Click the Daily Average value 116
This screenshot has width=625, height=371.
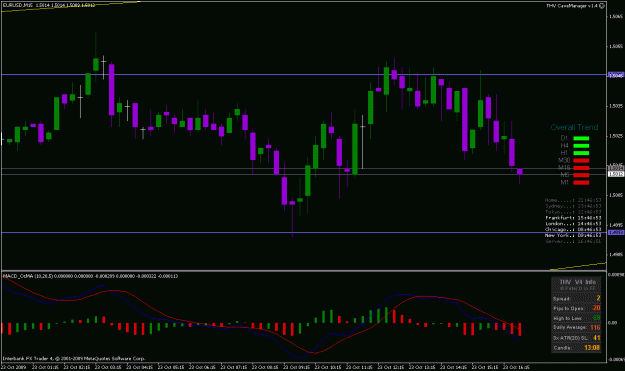pyautogui.click(x=596, y=328)
